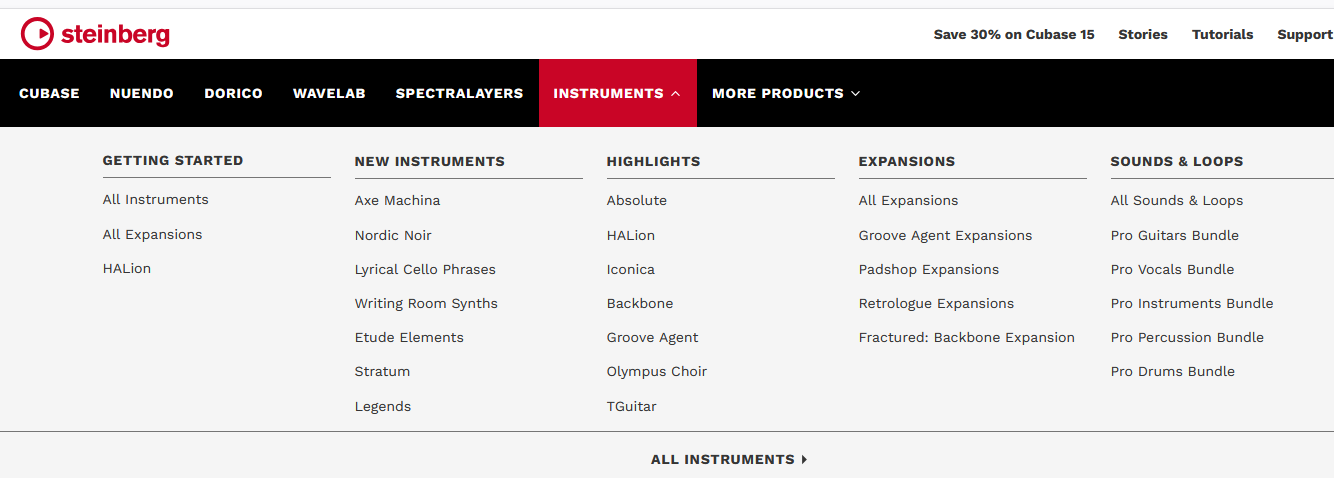Image resolution: width=1334 pixels, height=478 pixels.
Task: Click the All Instruments footer arrow link
Action: (x=729, y=460)
